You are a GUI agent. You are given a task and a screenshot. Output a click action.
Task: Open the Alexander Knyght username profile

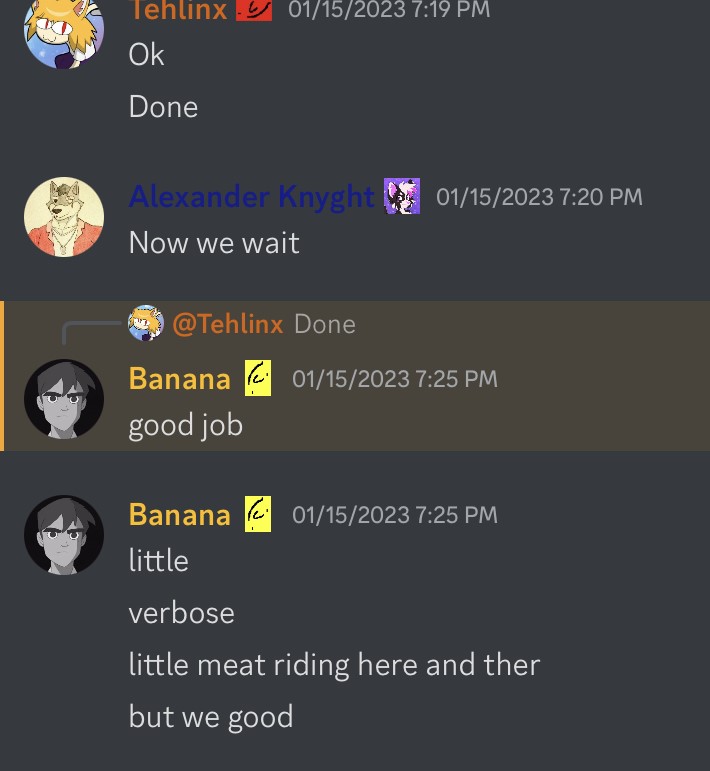251,197
